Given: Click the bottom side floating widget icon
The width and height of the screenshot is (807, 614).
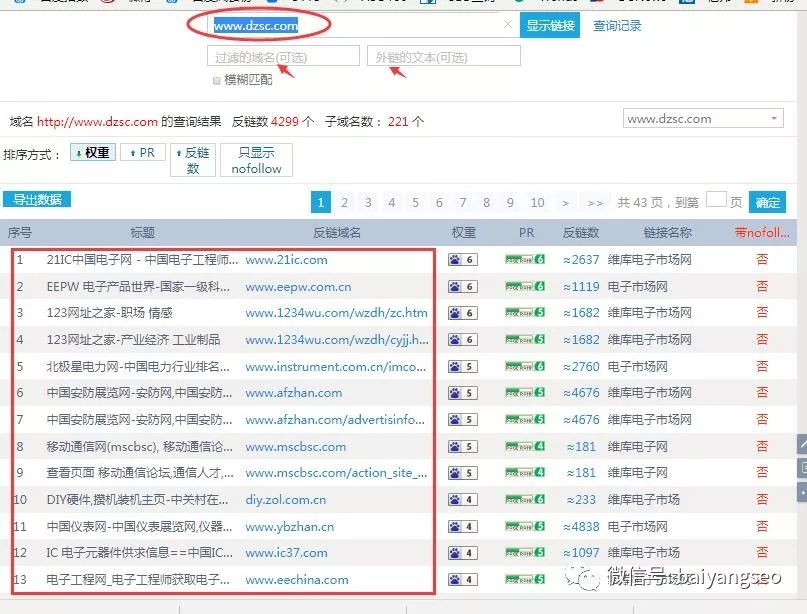Looking at the screenshot, I should click(802, 492).
